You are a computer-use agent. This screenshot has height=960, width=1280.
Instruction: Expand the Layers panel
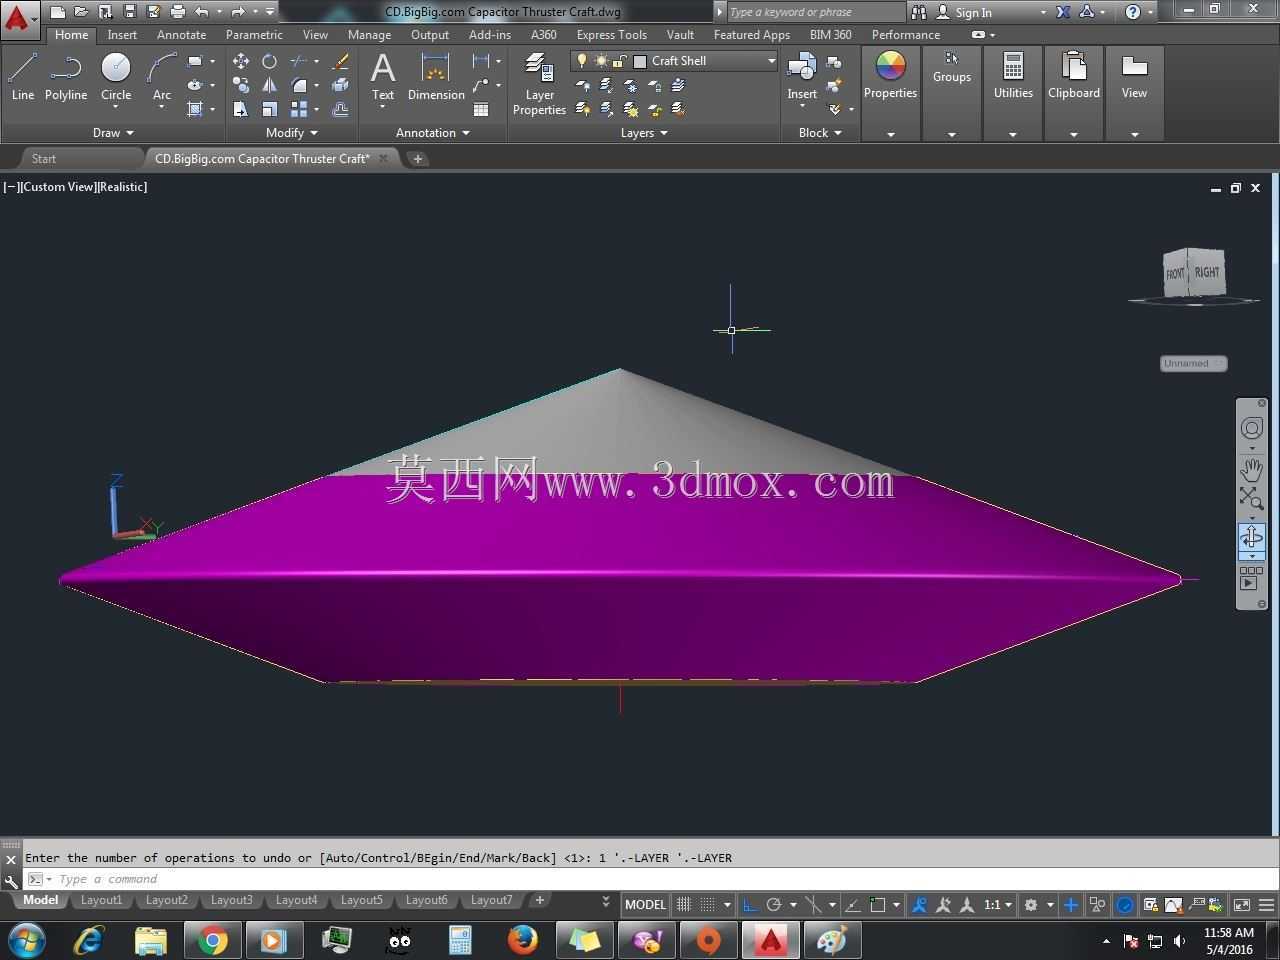643,133
